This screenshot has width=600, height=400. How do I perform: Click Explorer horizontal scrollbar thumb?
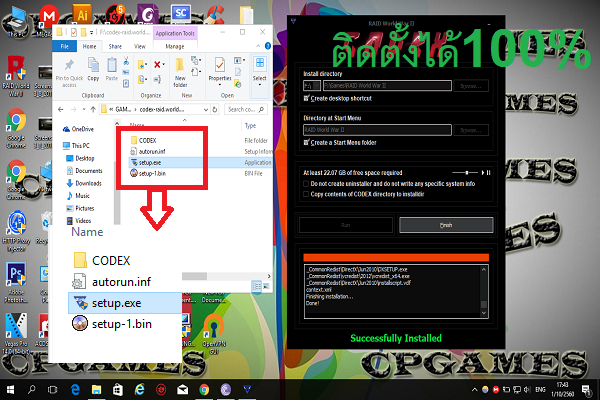194,276
